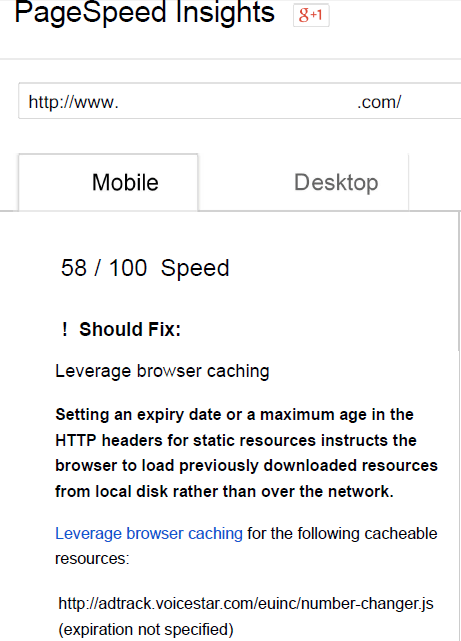The image size is (461, 641).
Task: Click the bold 'Setting an expiry date' paragraph
Action: [246, 453]
